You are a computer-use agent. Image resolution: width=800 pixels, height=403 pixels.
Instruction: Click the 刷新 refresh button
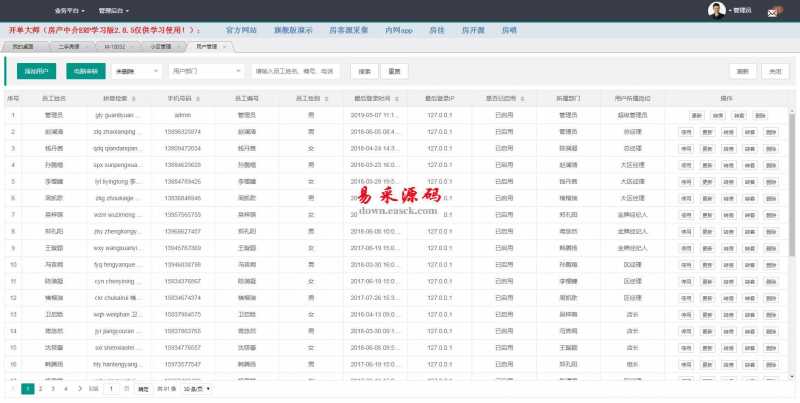coord(743,71)
